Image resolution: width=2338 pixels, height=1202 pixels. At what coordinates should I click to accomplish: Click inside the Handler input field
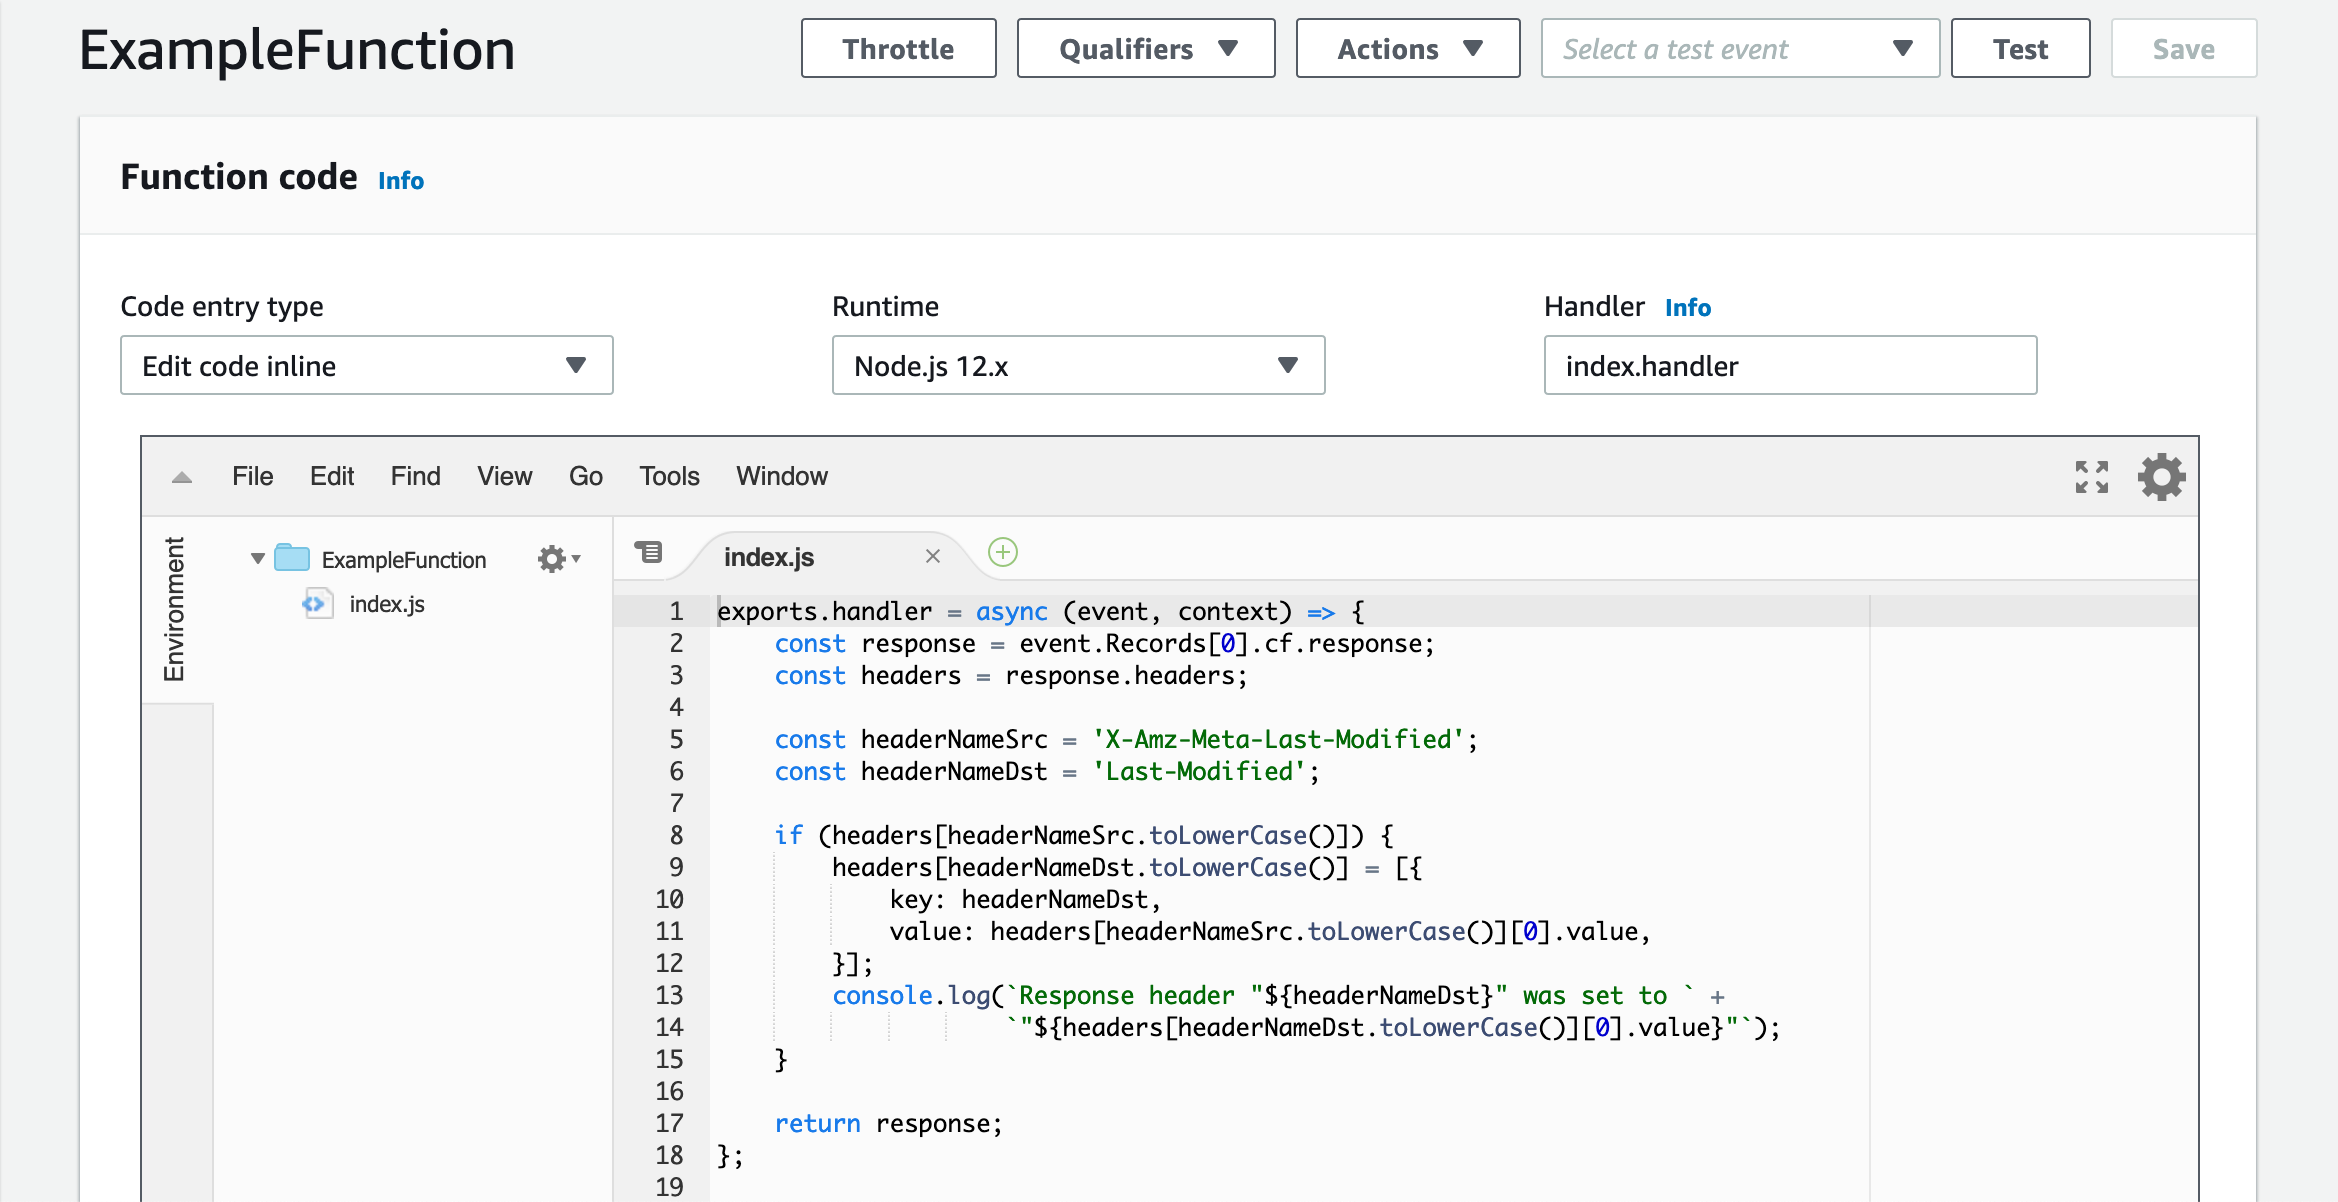(x=1790, y=366)
